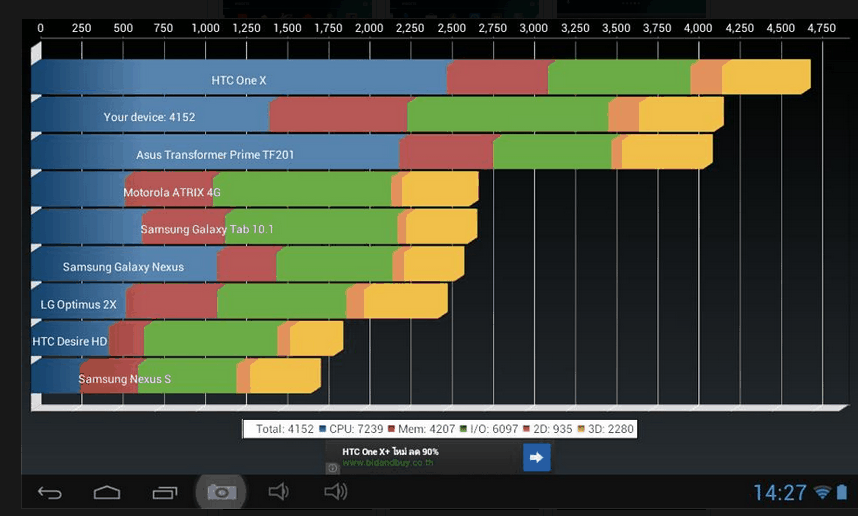Click the green I/O segment of Your device

(508, 114)
